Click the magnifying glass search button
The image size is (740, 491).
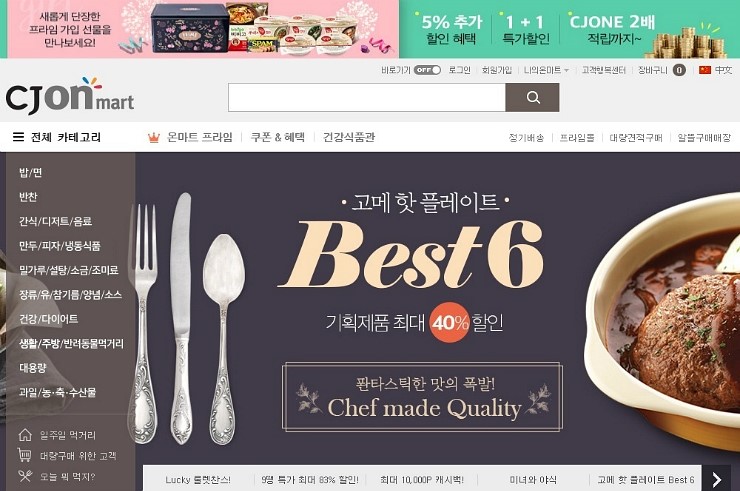tap(532, 98)
